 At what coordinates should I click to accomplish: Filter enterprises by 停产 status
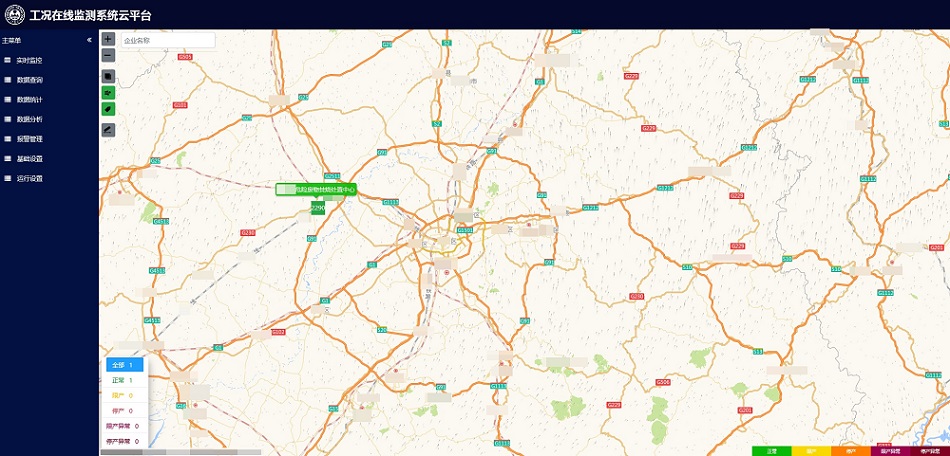pos(125,411)
